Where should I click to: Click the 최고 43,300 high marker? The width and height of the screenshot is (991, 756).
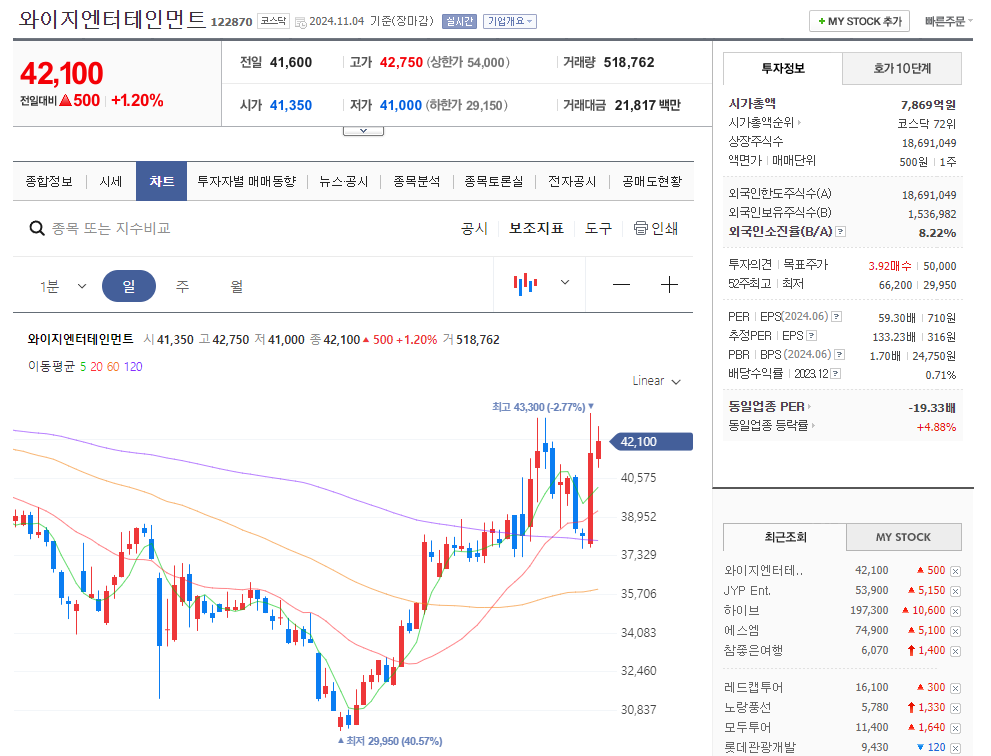(x=543, y=407)
